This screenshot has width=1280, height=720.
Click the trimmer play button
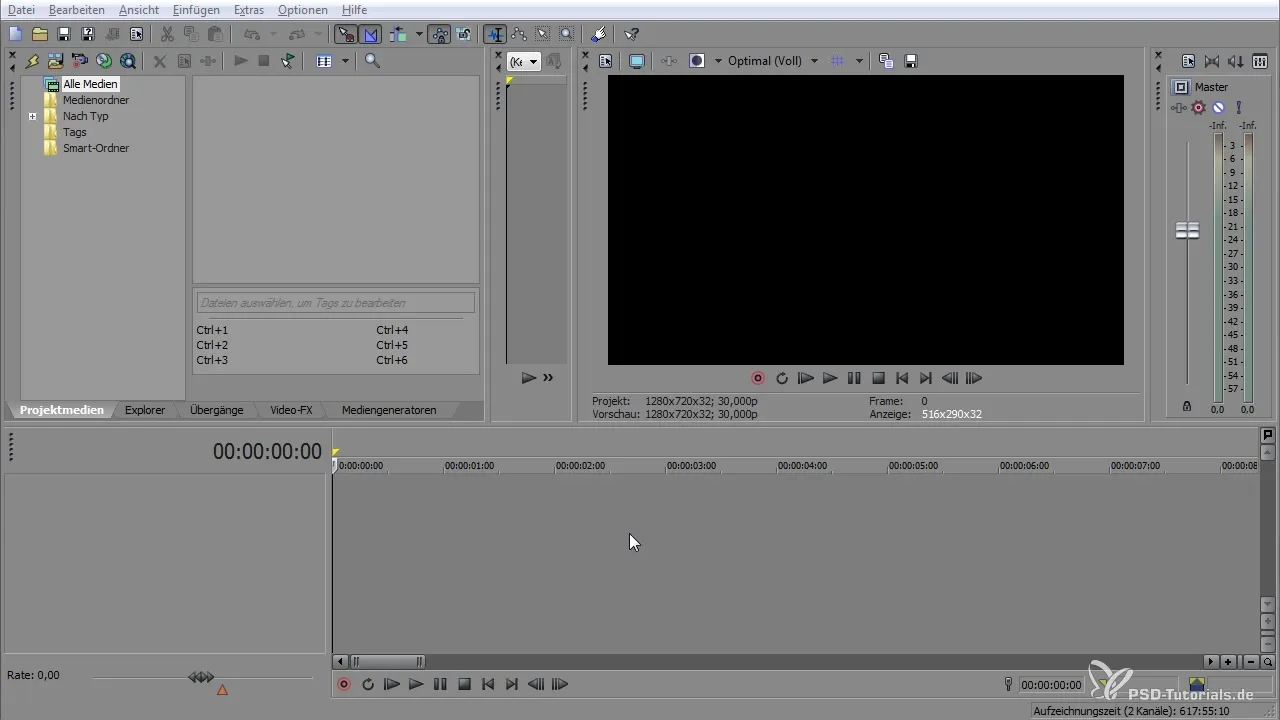(528, 378)
